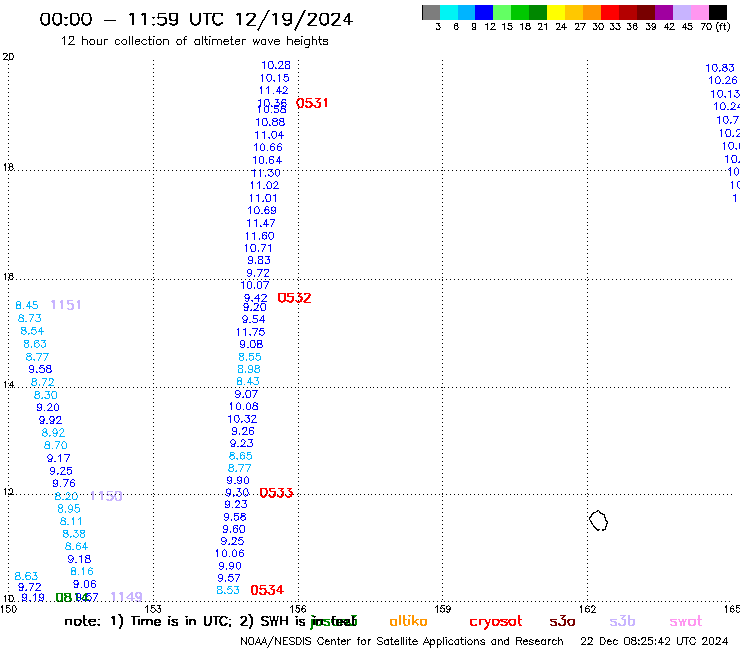Click the lavender 1151 time label

[x=66, y=305]
